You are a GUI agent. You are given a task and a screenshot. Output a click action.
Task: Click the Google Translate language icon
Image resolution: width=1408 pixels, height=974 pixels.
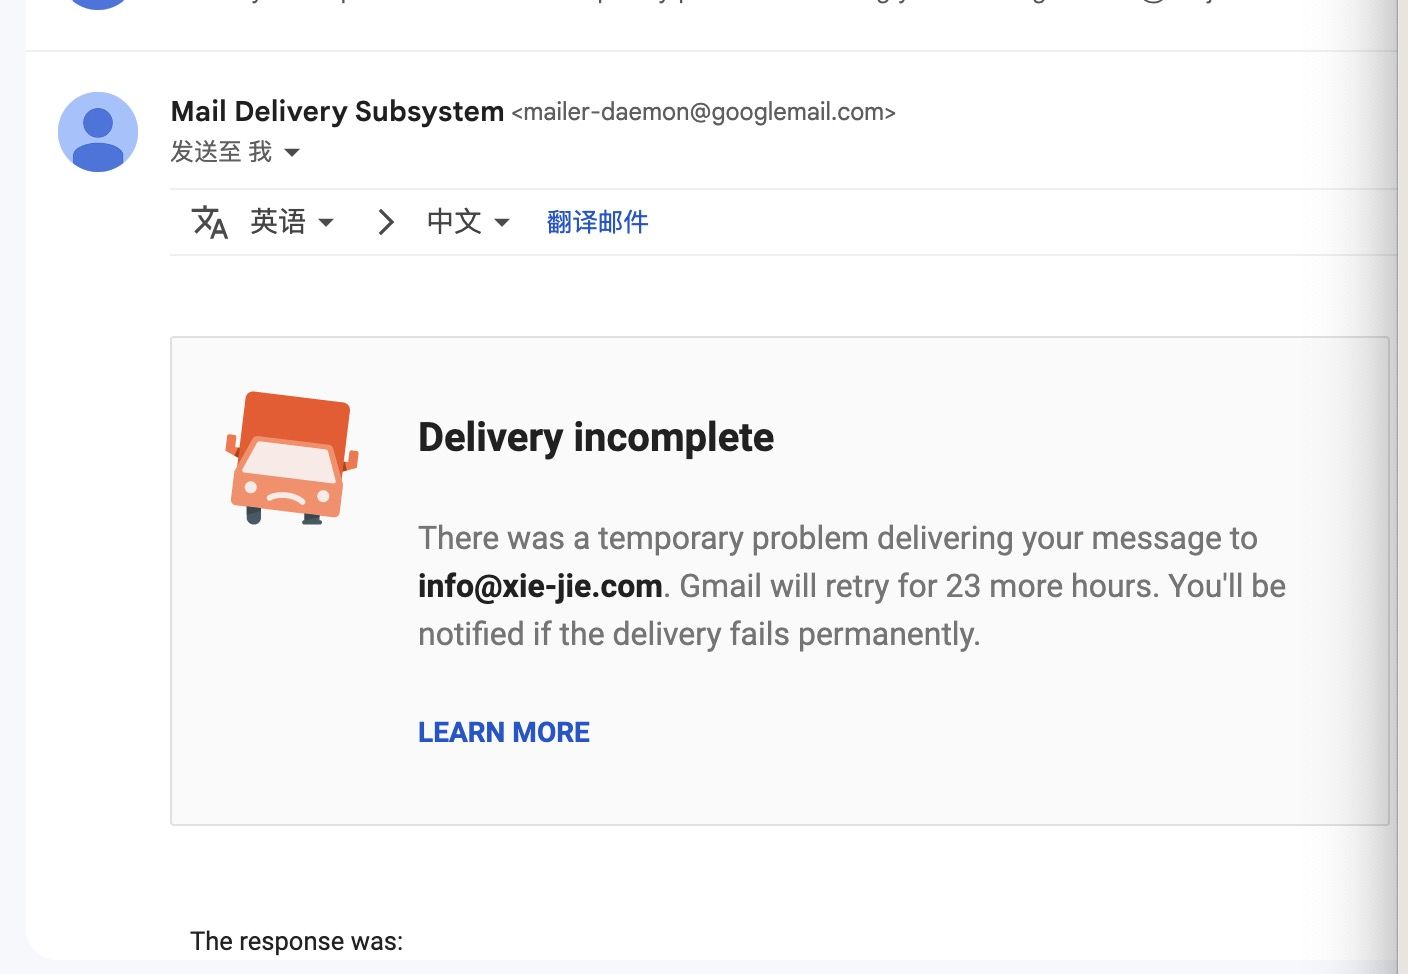pyautogui.click(x=210, y=222)
